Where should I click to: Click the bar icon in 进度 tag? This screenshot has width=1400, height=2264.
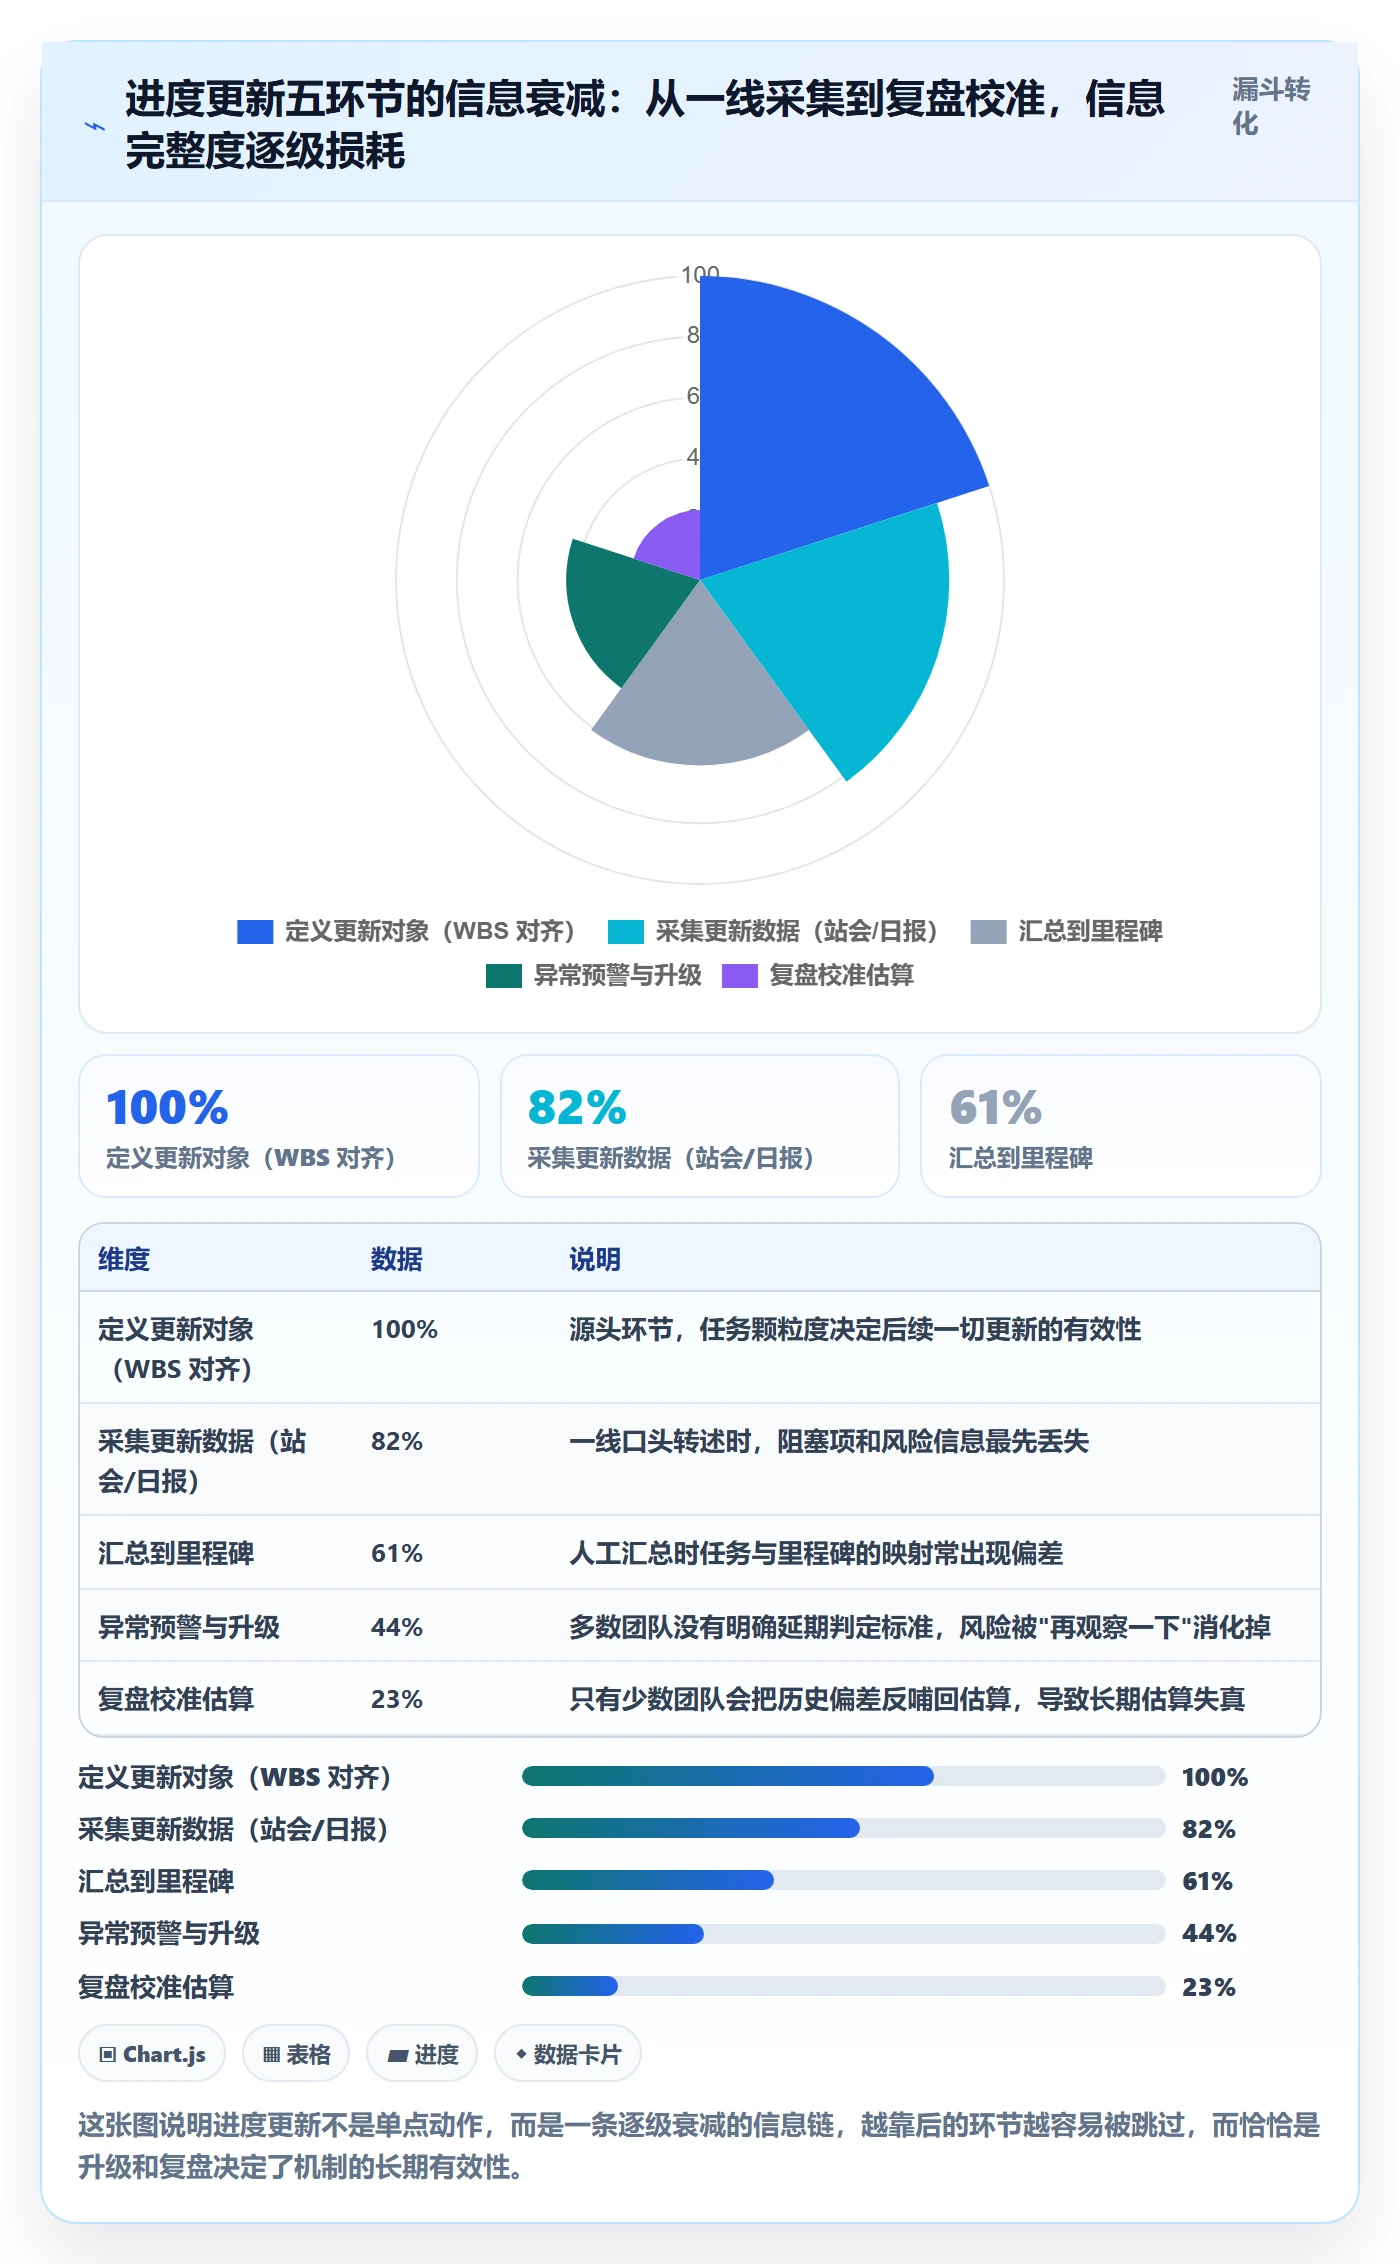[398, 2056]
